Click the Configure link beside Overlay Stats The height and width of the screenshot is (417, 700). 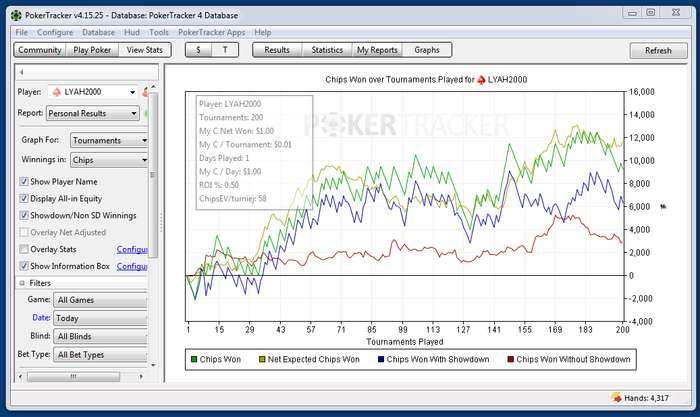(132, 249)
